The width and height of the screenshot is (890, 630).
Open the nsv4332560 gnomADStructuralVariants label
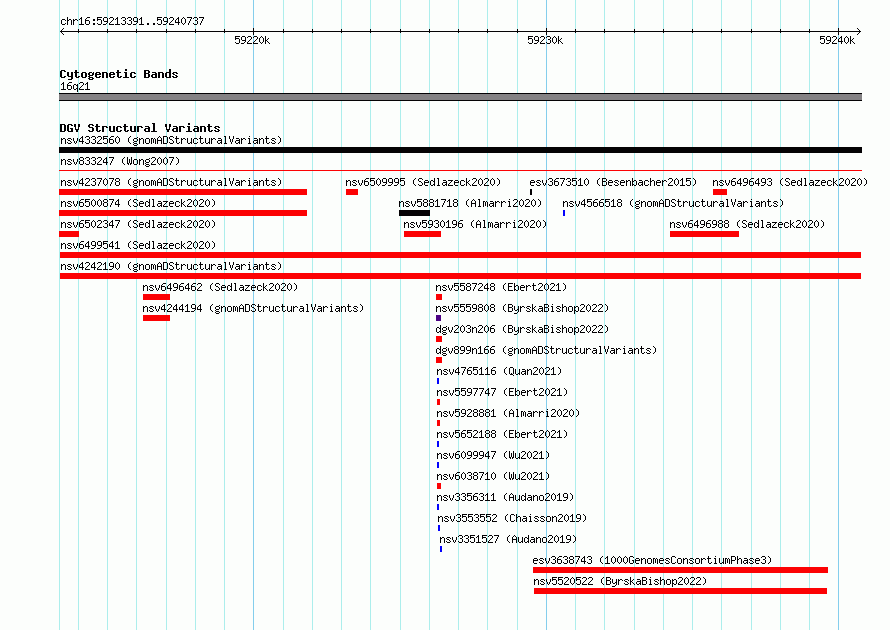coord(171,140)
